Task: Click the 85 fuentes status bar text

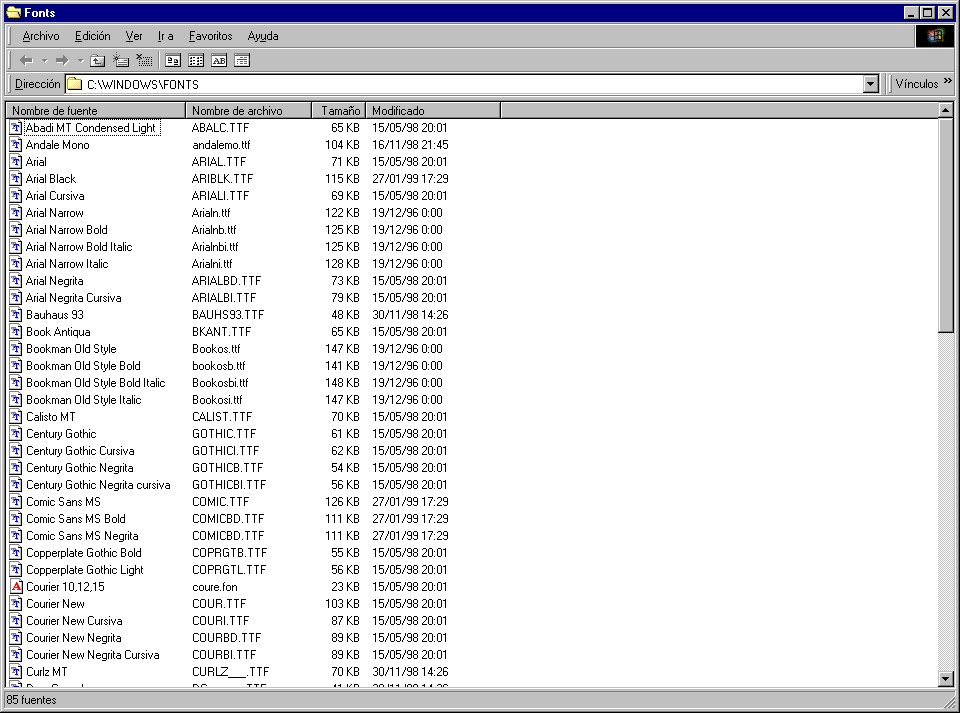Action: 31,700
